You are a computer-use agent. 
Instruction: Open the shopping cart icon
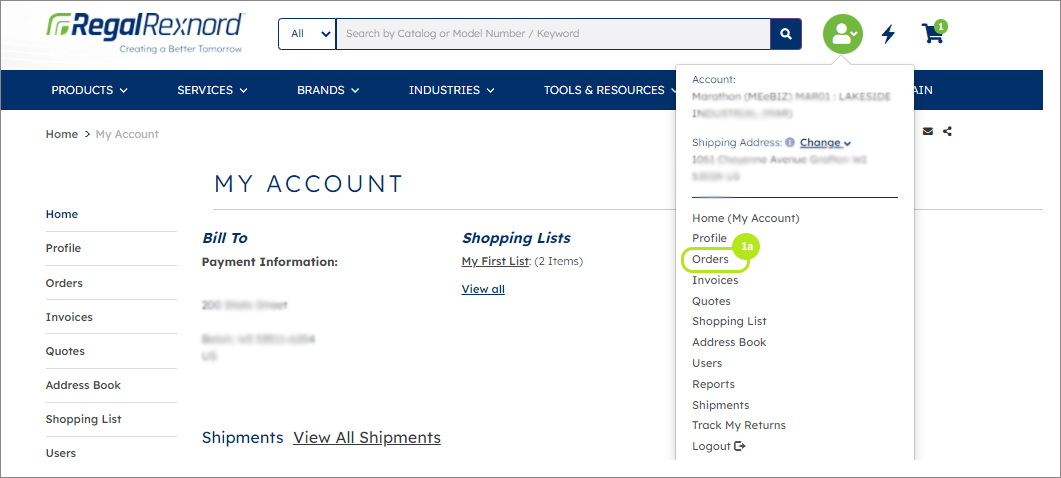tap(933, 33)
